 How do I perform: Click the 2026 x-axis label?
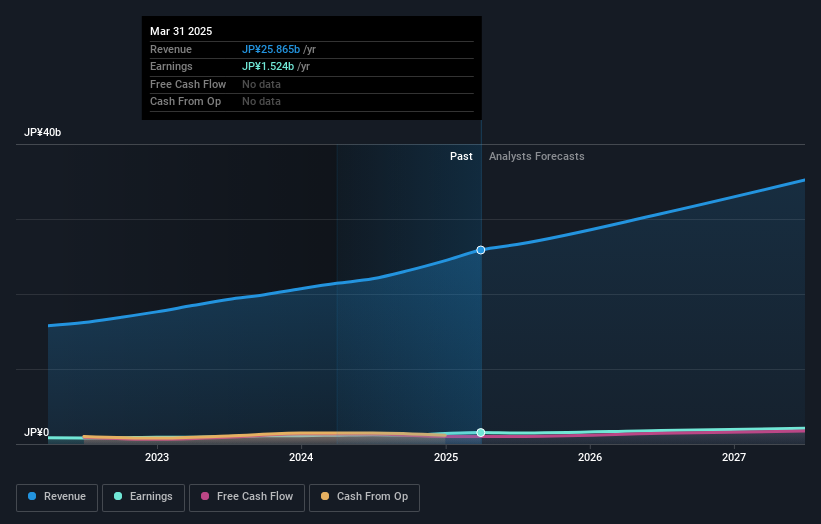click(x=590, y=458)
